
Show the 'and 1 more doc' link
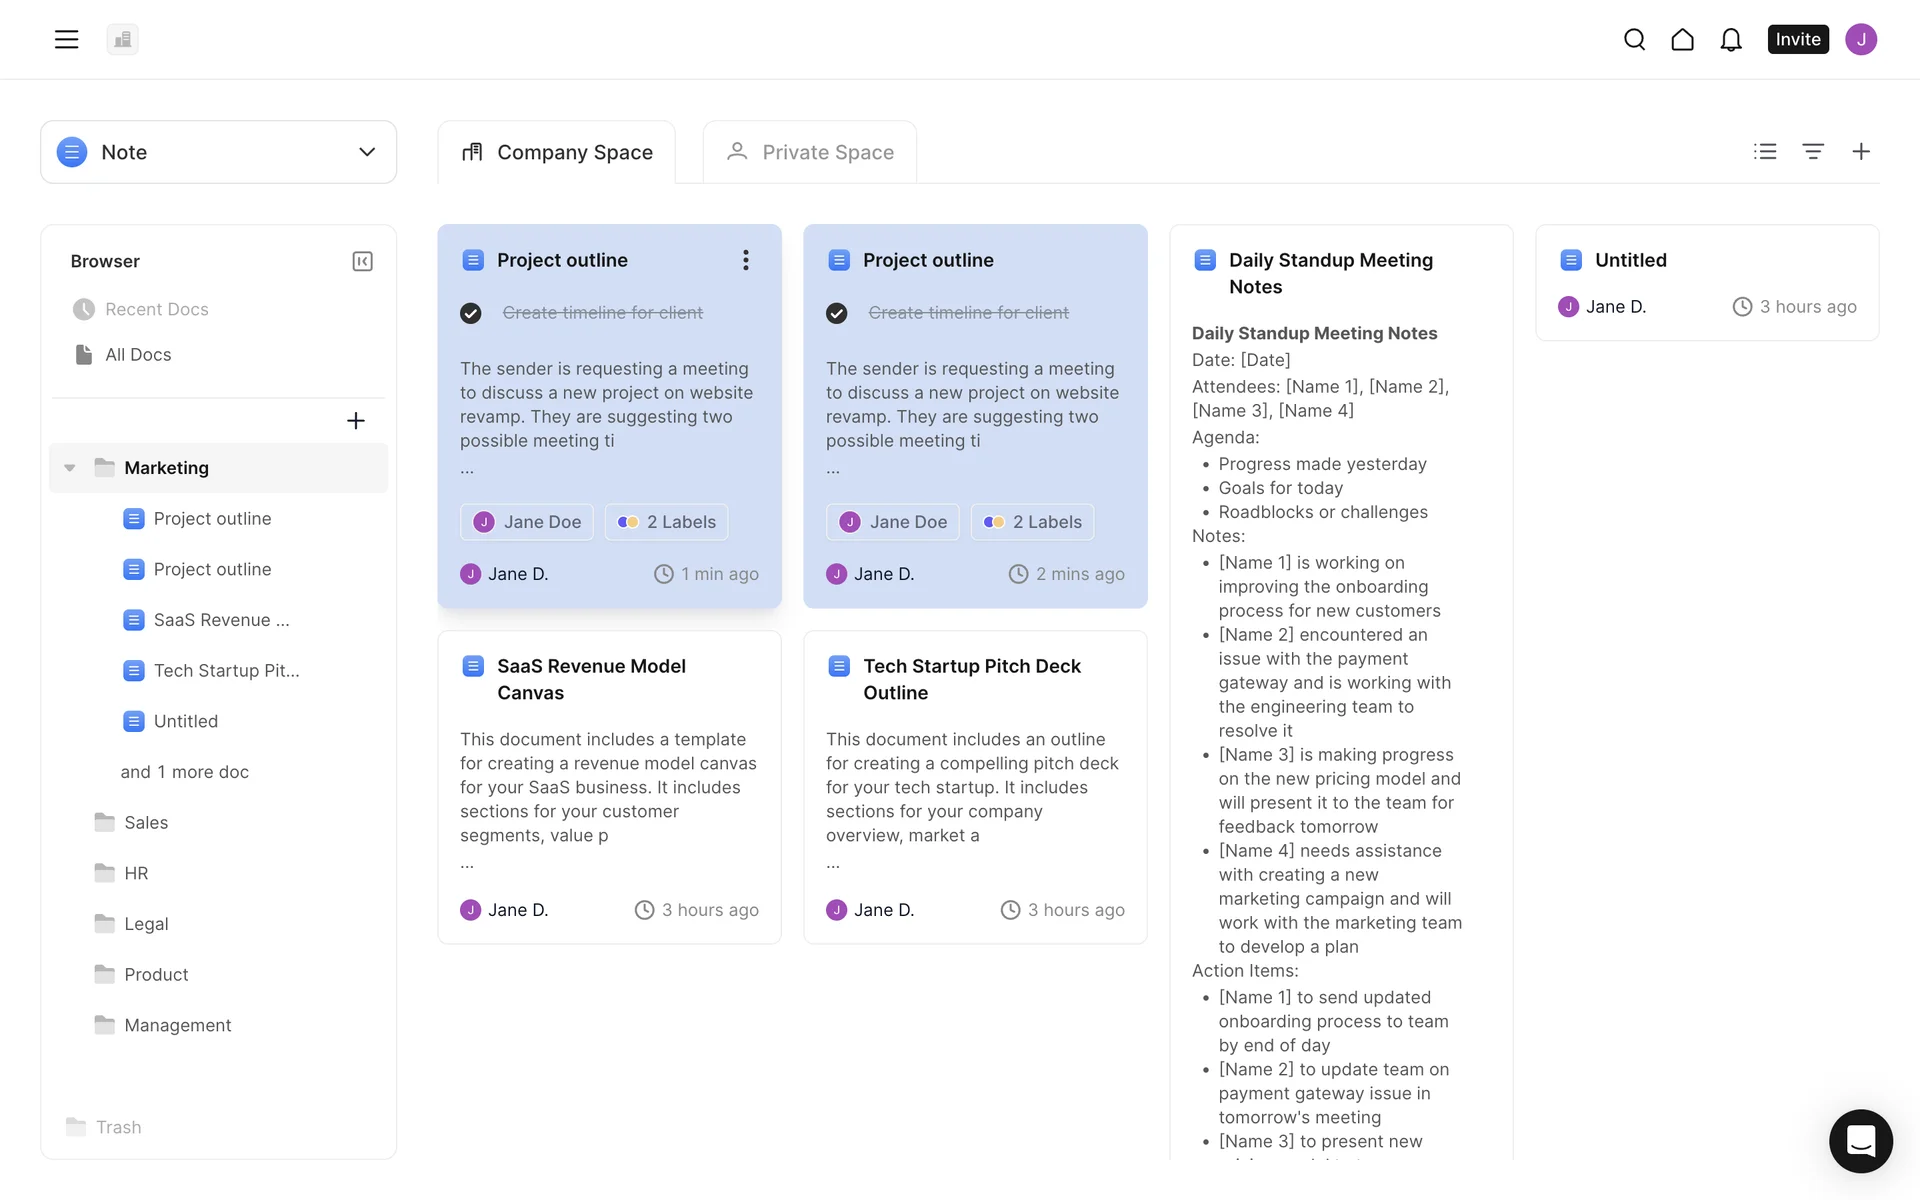185,772
